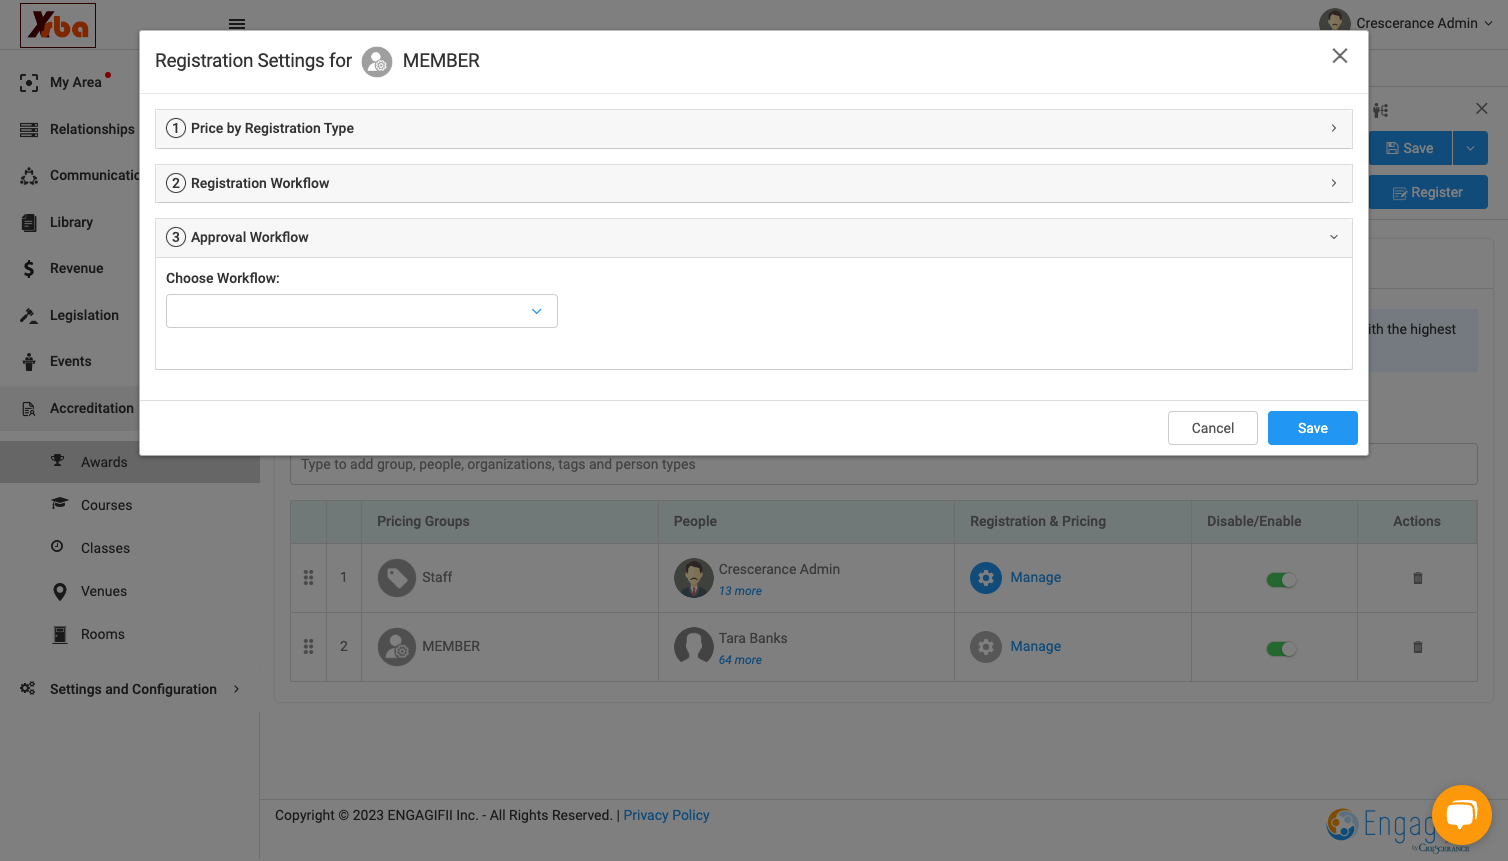The width and height of the screenshot is (1508, 861).
Task: Cancel the registration settings dialog
Action: [x=1213, y=428]
